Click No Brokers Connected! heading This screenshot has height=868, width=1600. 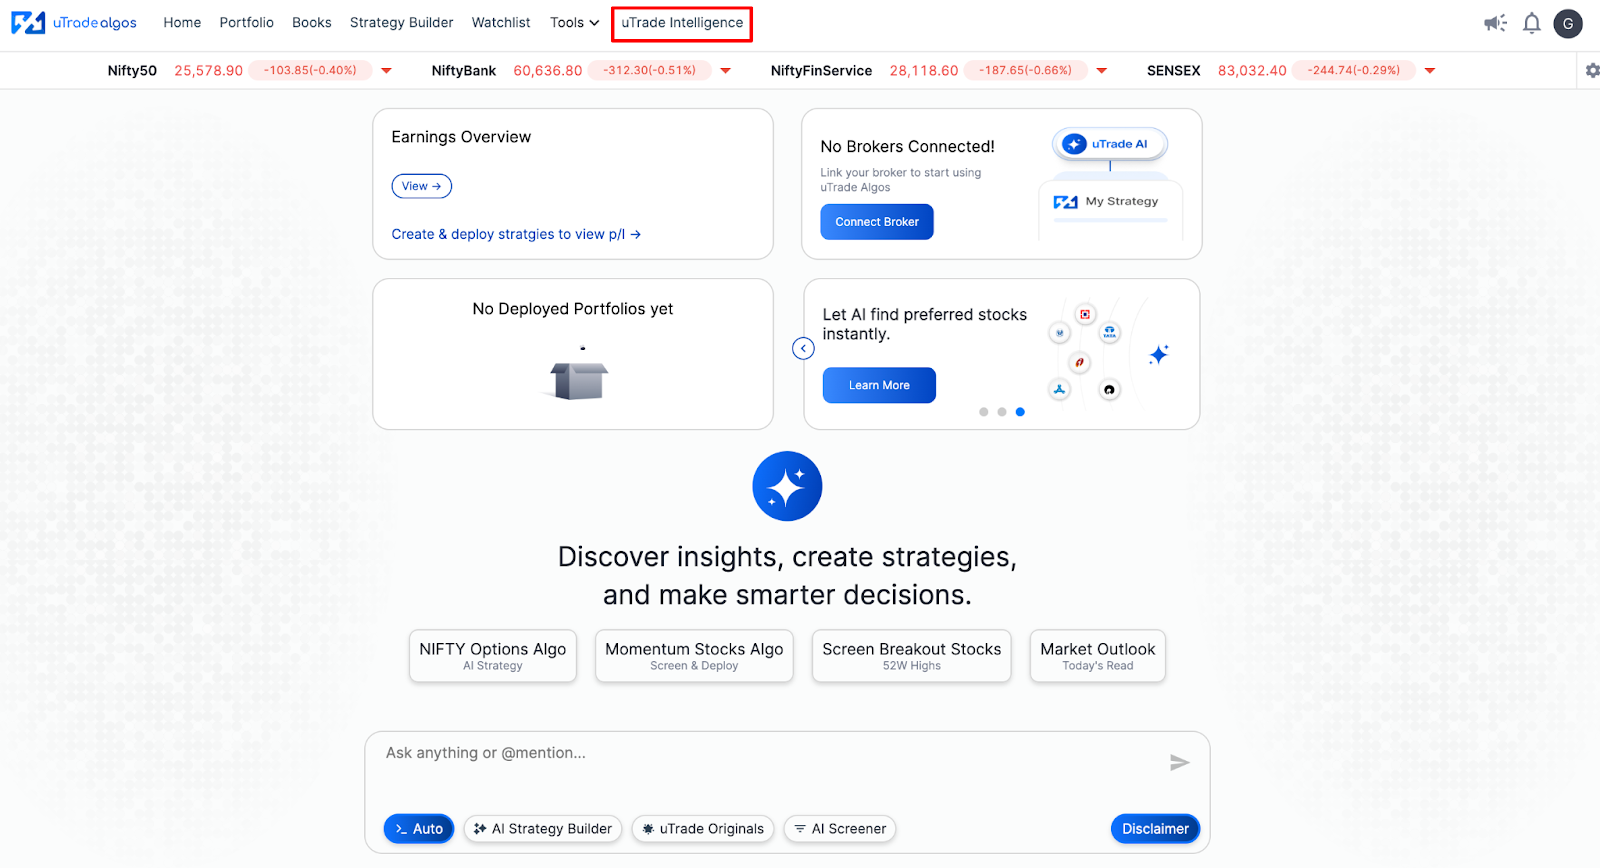pyautogui.click(x=907, y=147)
